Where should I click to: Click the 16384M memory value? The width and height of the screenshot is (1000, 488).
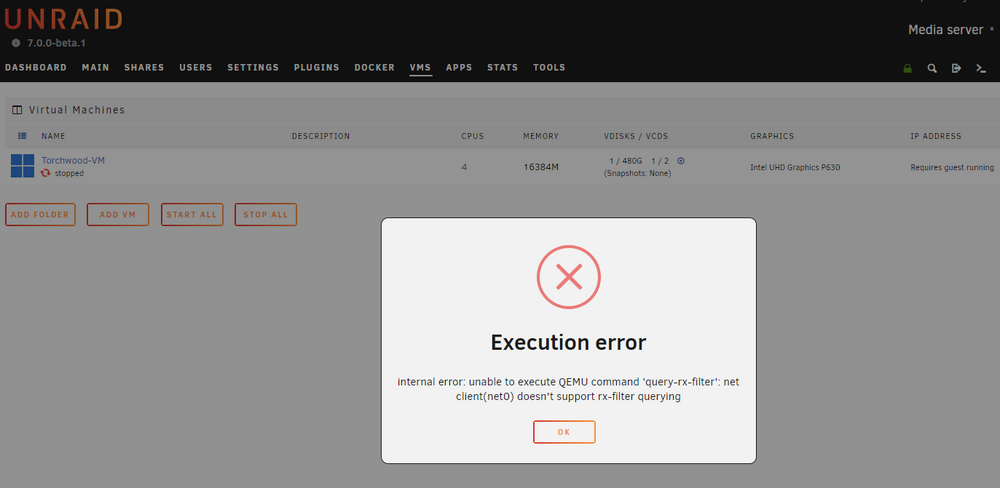(541, 167)
